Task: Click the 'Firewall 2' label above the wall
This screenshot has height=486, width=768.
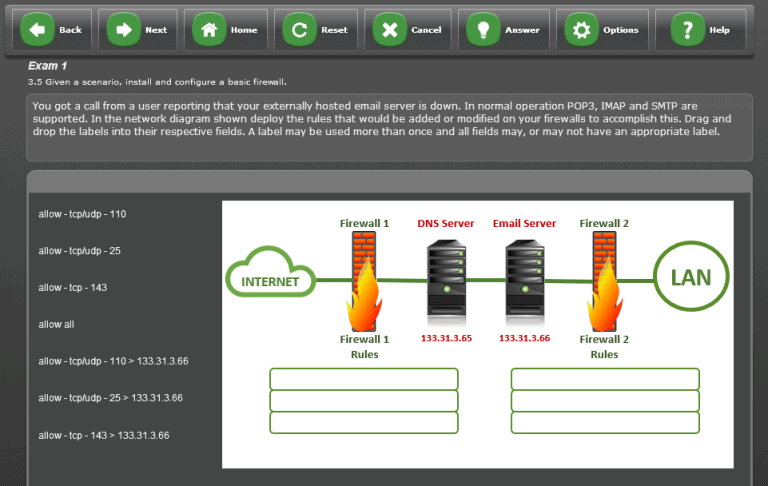Action: 604,223
